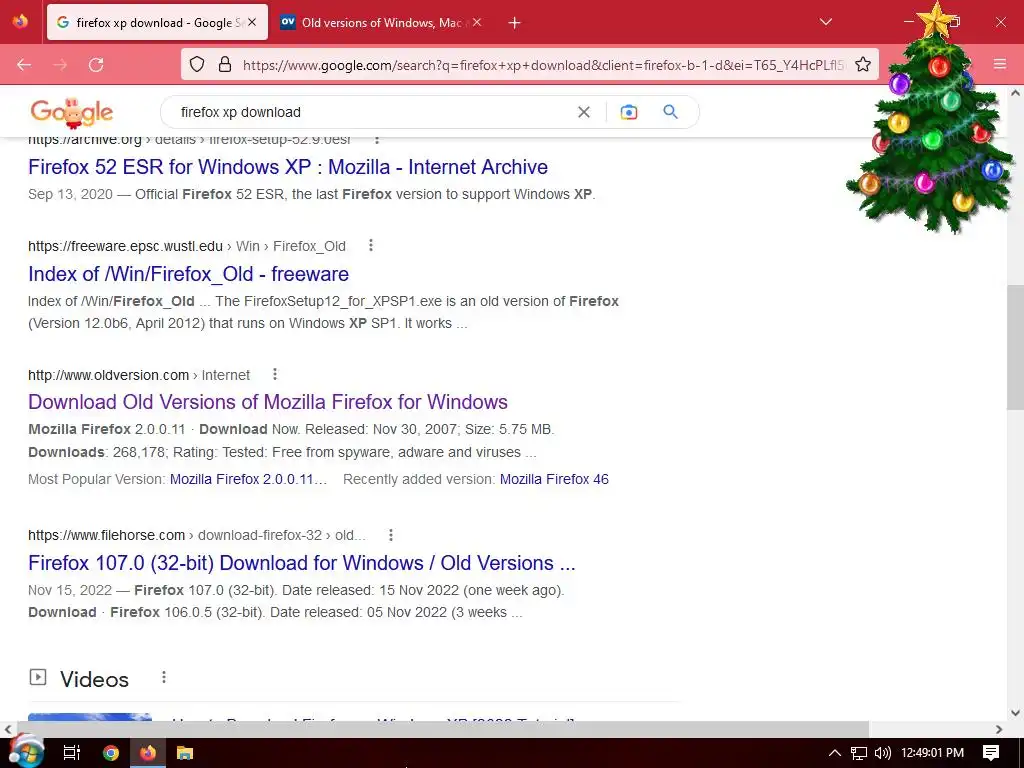Click the horizontal scrollbar left arrow
Screen dimensions: 1024x768
coord(8,729)
